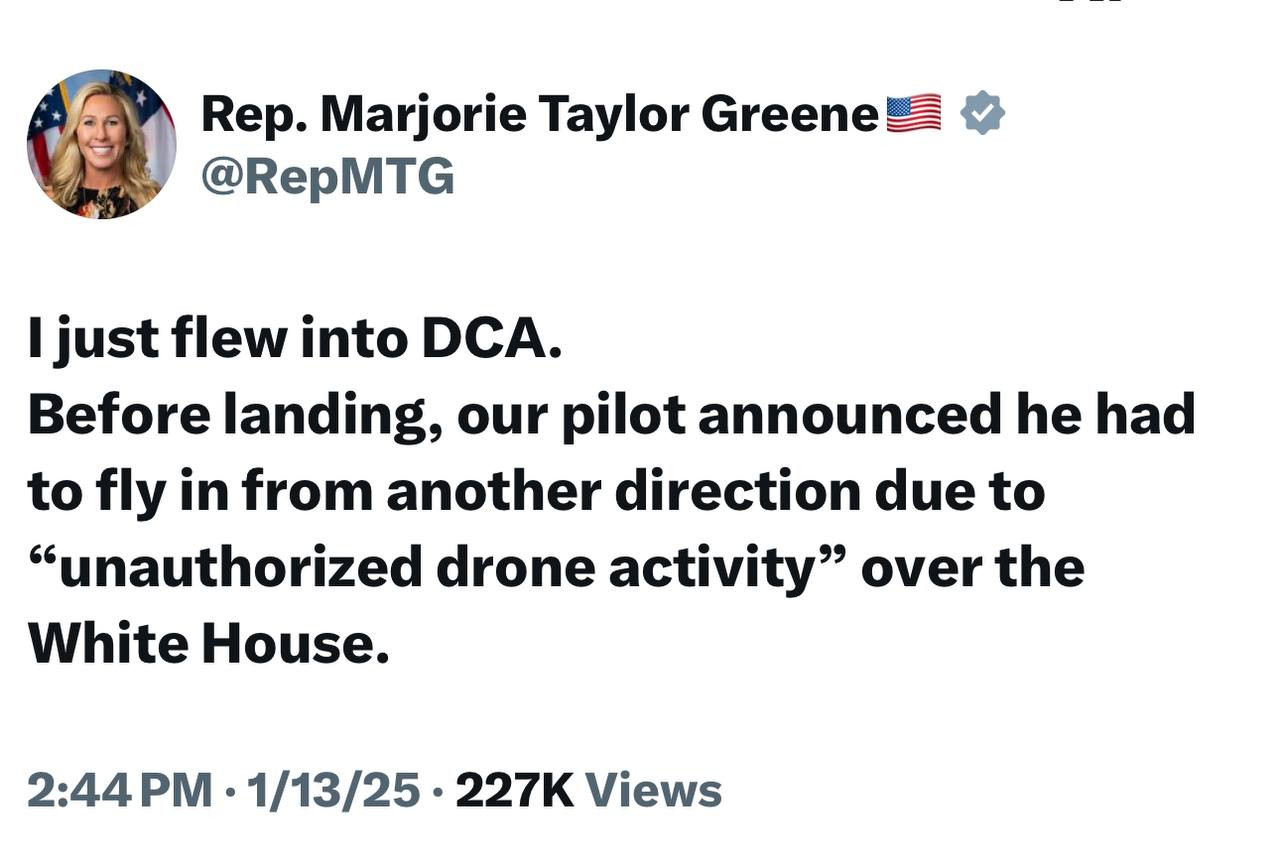
Task: Click the line starting 'Before landing, our pilot'
Action: pos(610,415)
